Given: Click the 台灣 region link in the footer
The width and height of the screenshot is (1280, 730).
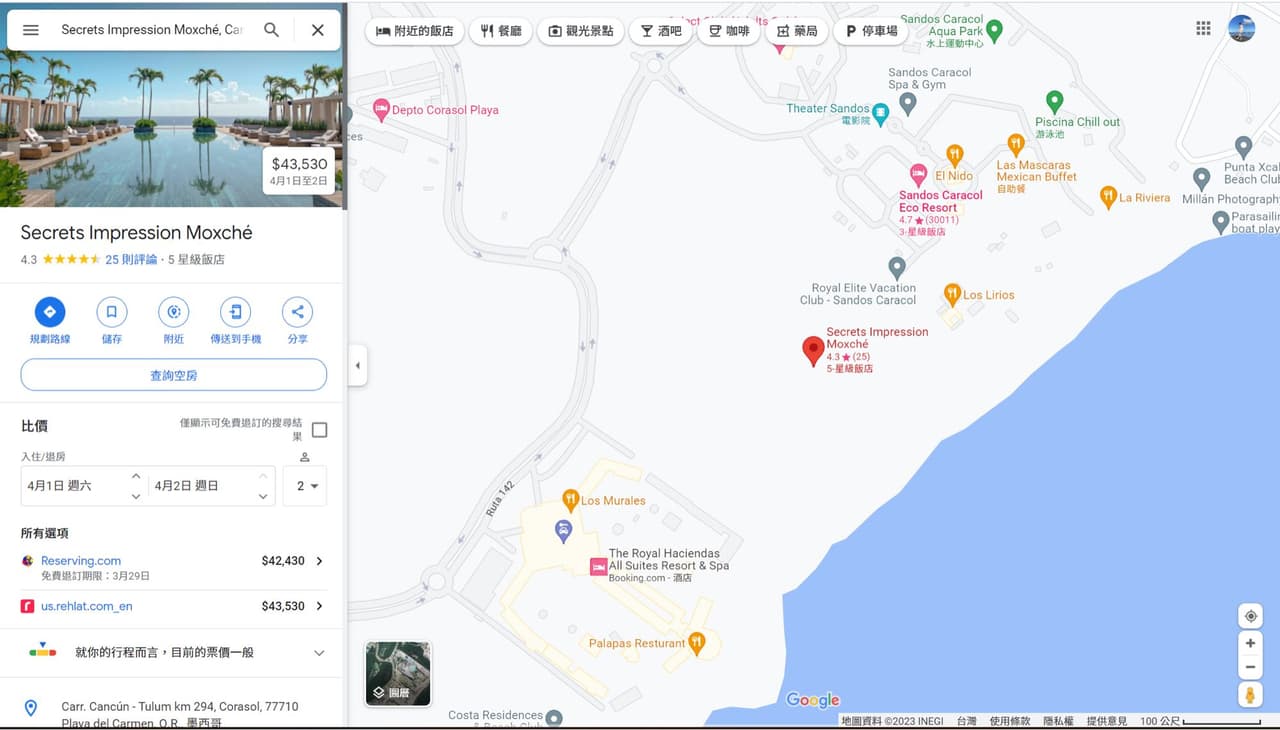Looking at the screenshot, I should coord(966,721).
